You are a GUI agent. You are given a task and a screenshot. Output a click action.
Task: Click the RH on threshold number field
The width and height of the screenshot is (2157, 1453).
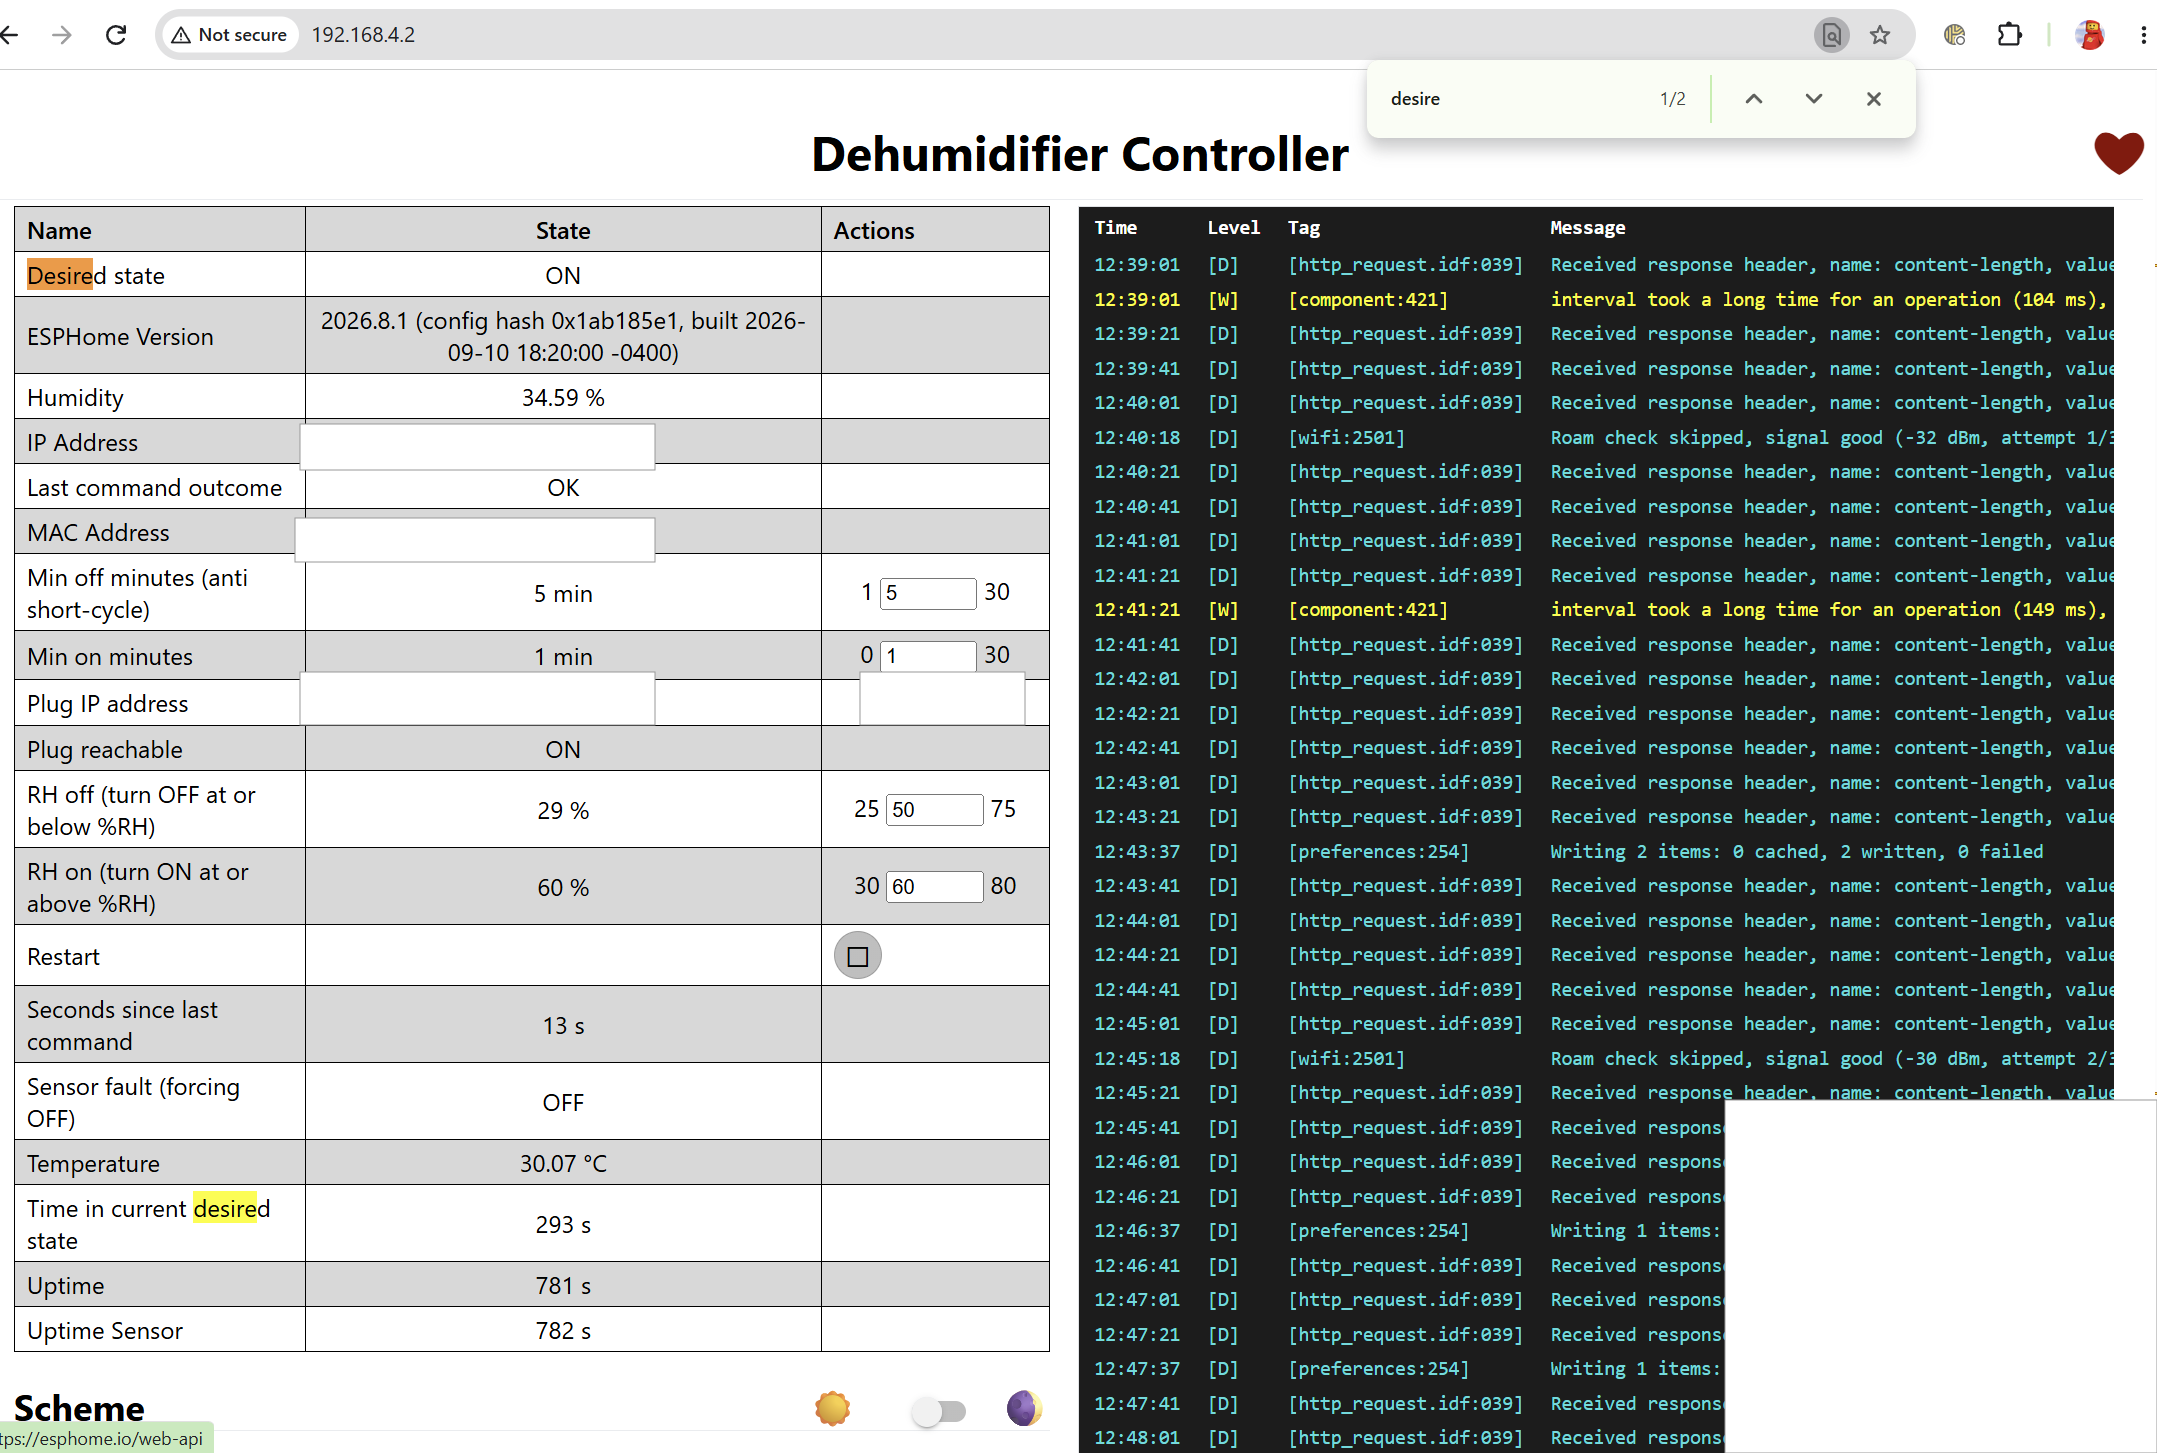coord(934,886)
